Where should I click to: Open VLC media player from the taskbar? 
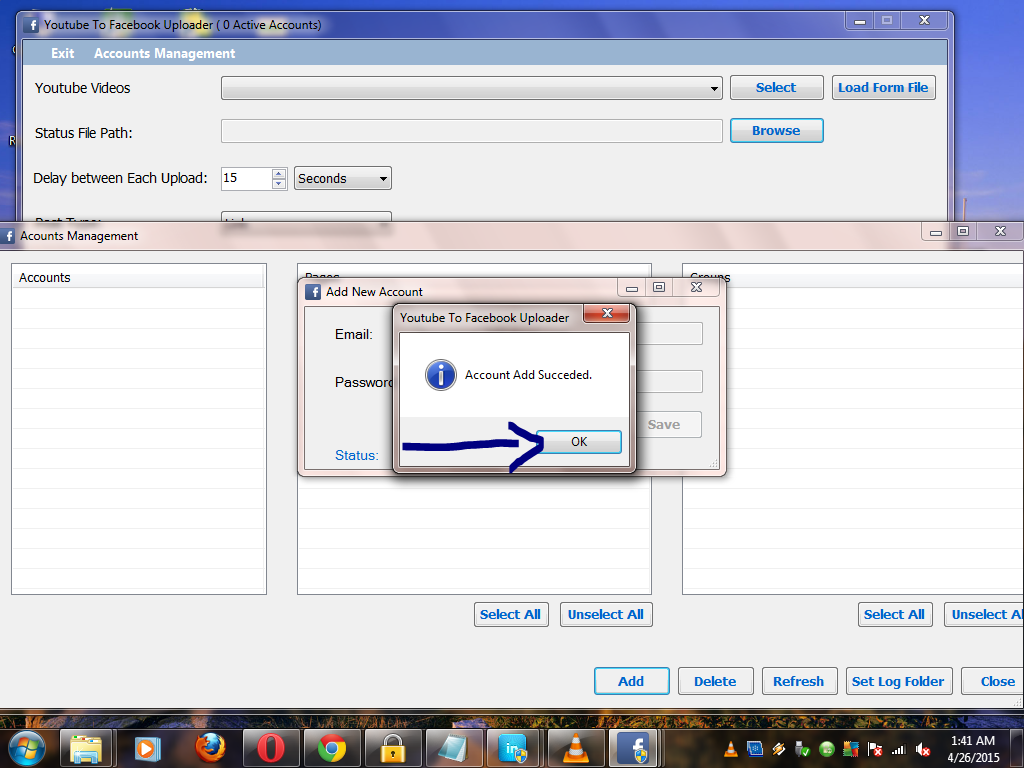[x=575, y=748]
